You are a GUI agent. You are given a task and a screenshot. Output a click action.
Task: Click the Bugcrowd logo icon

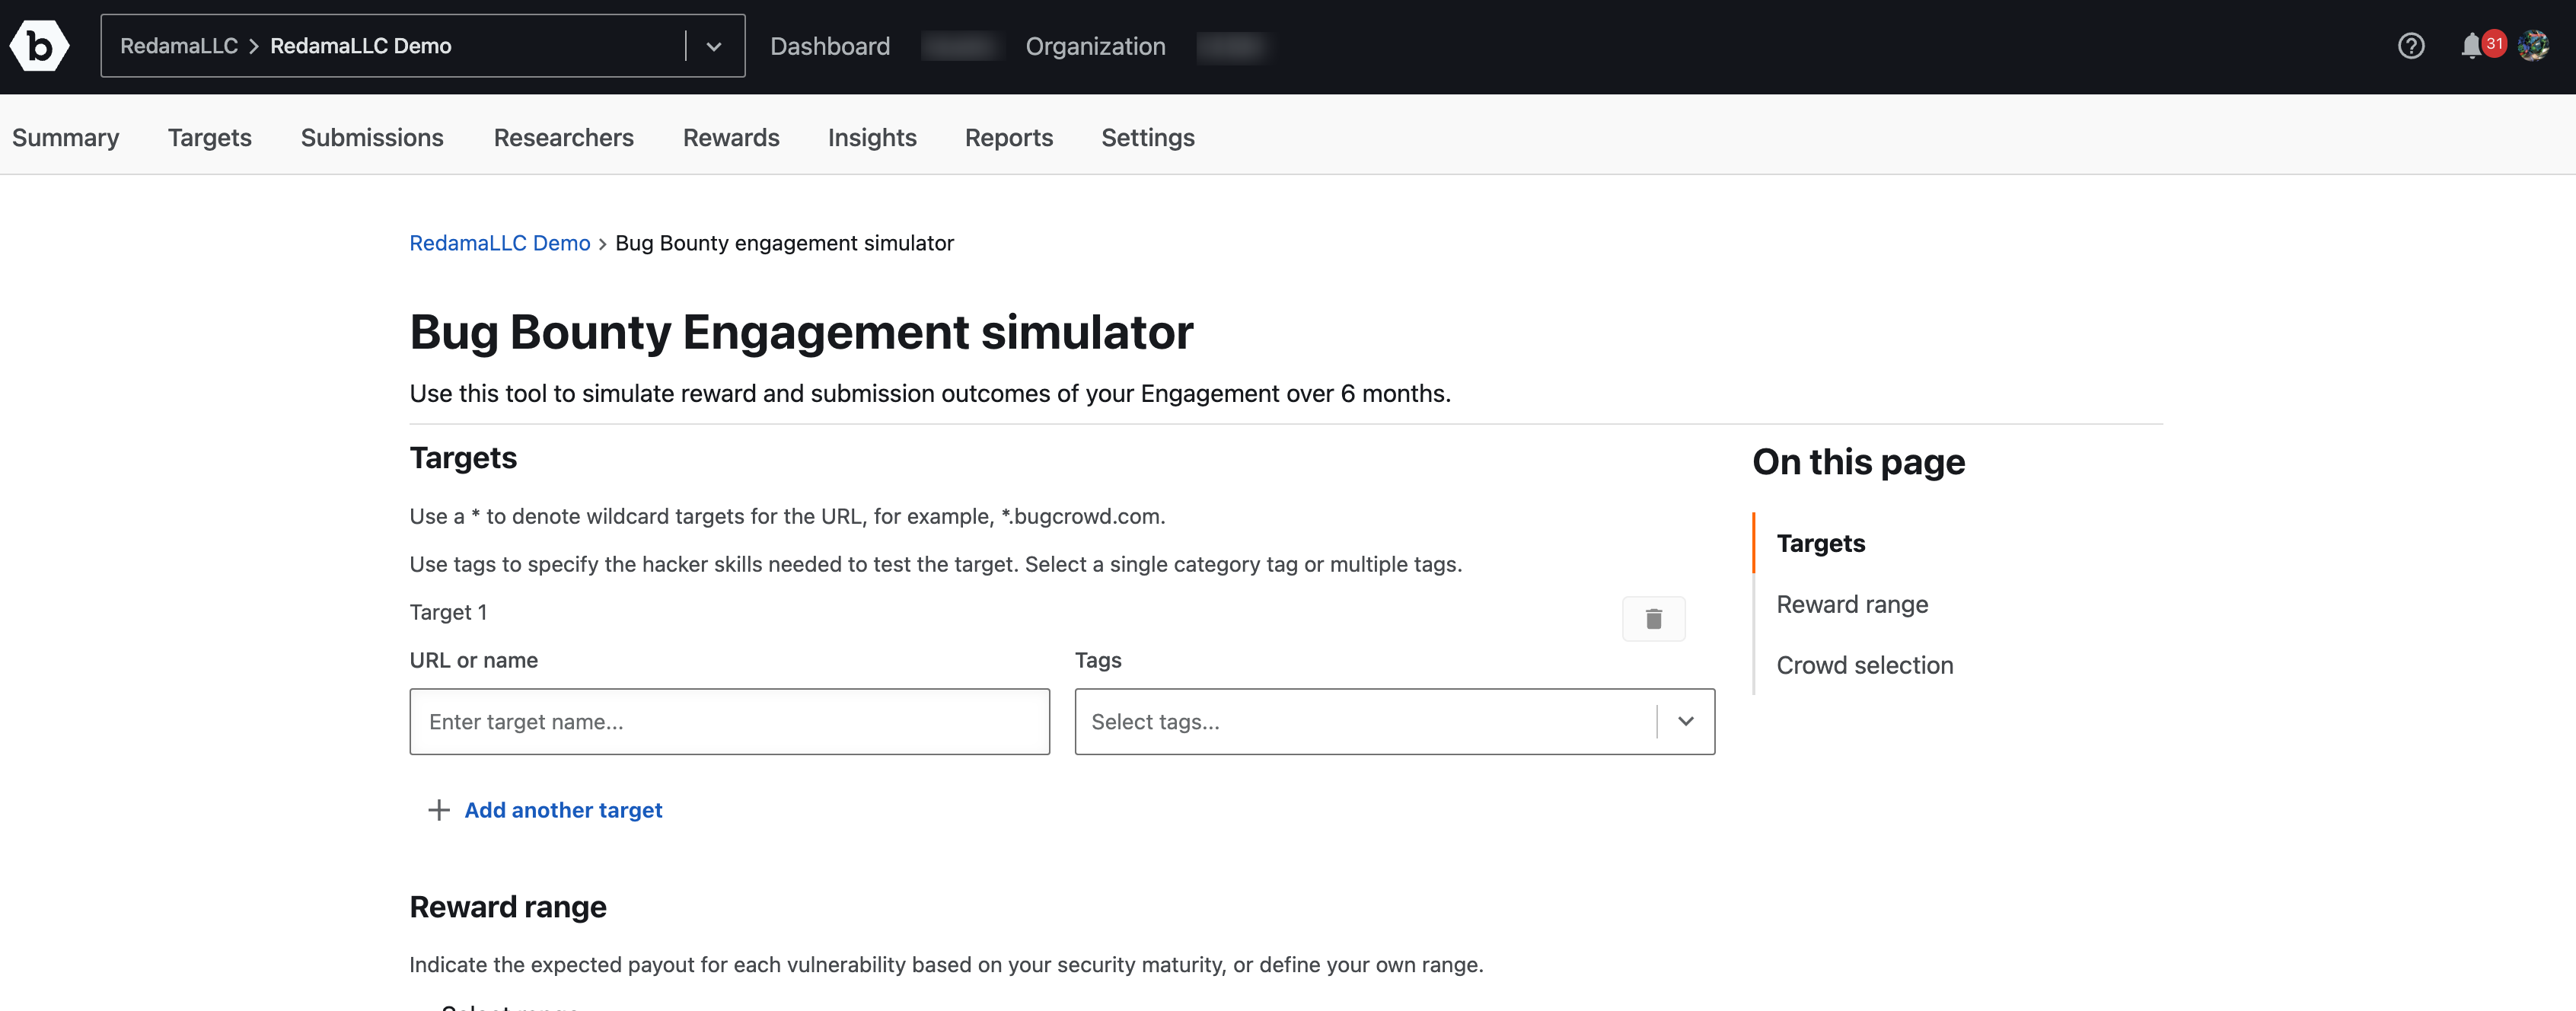pyautogui.click(x=39, y=46)
